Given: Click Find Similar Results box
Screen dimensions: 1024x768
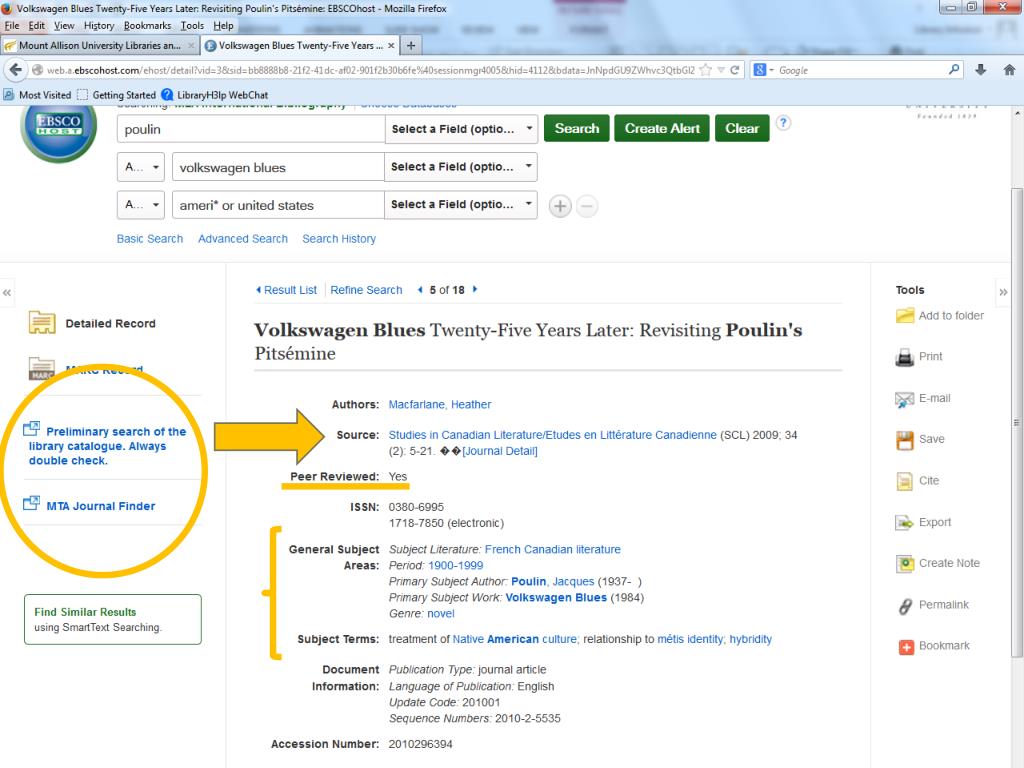Looking at the screenshot, I should (113, 619).
